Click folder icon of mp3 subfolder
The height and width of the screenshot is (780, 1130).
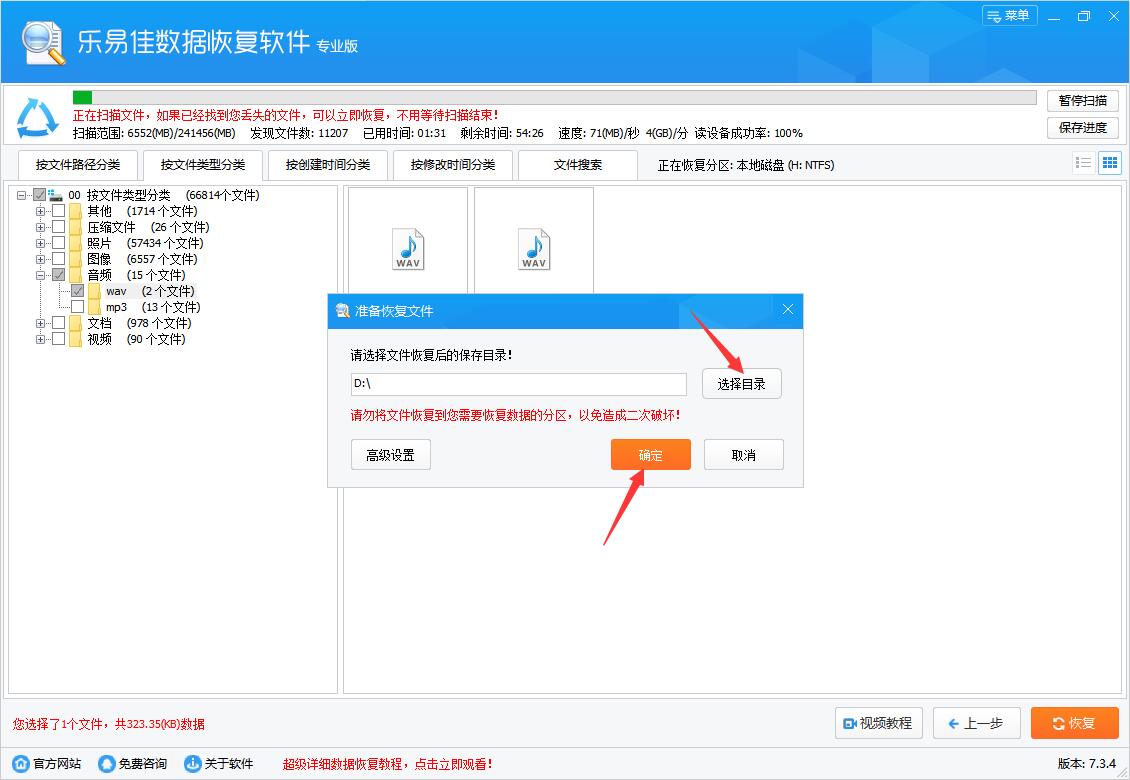click(x=94, y=307)
